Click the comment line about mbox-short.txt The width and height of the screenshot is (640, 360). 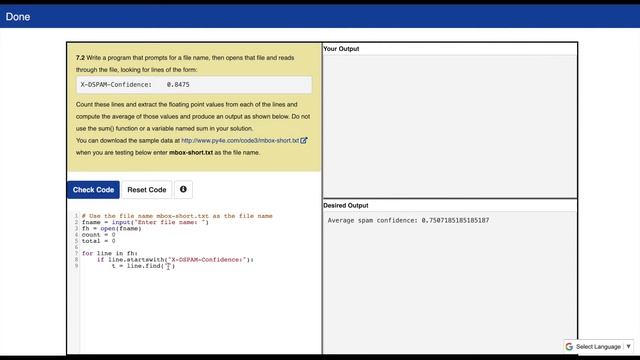[177, 216]
